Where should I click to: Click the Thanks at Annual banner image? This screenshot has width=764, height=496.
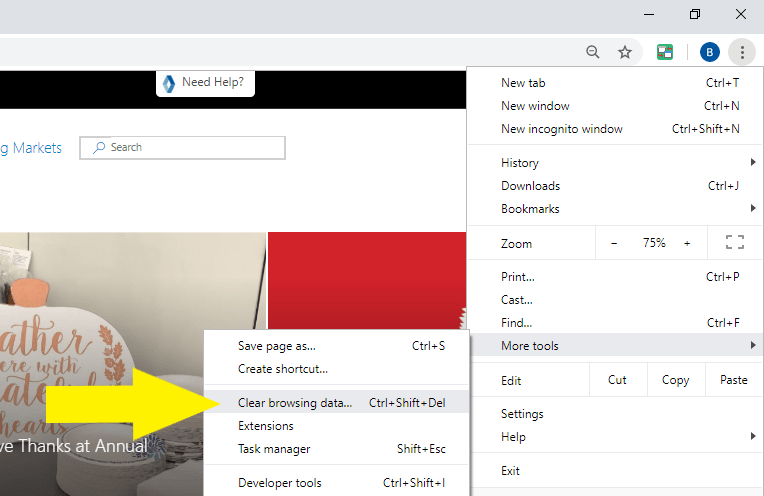[x=133, y=364]
